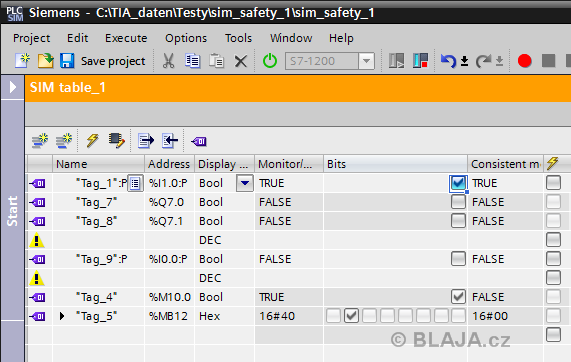The height and width of the screenshot is (362, 571).
Task: Open tag selector button next to Tag_1
Action: [x=135, y=183]
